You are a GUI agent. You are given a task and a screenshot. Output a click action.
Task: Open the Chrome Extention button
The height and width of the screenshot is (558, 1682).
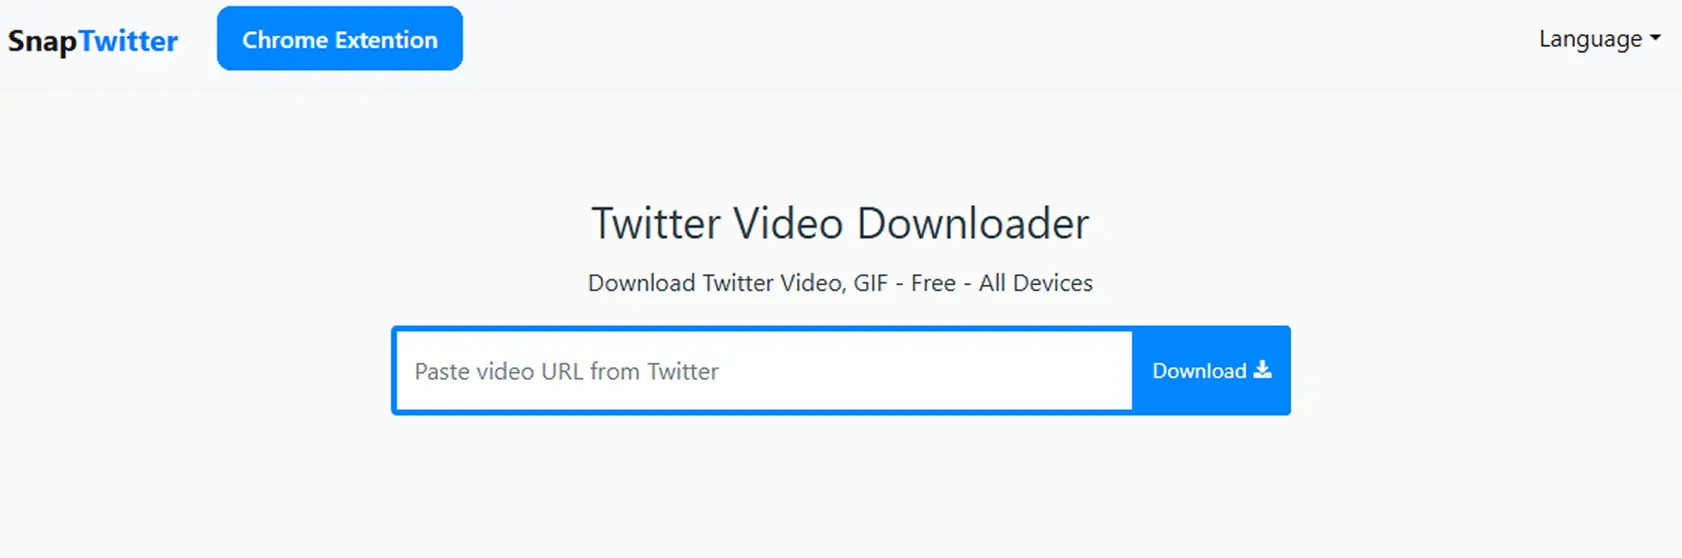[340, 39]
